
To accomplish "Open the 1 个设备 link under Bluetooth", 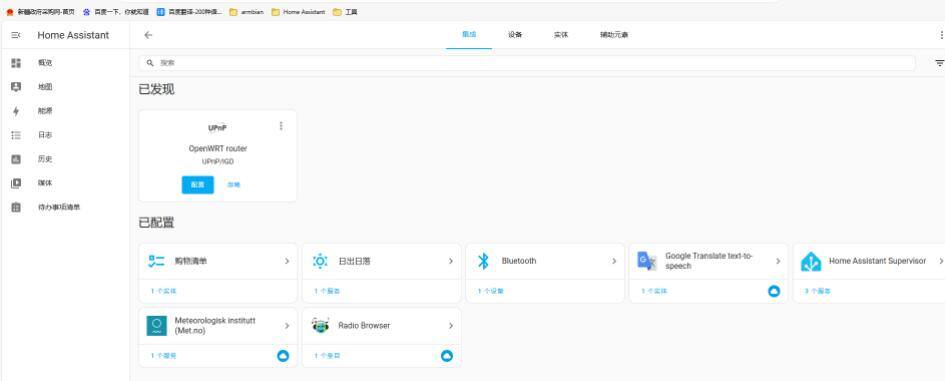I will [x=491, y=291].
